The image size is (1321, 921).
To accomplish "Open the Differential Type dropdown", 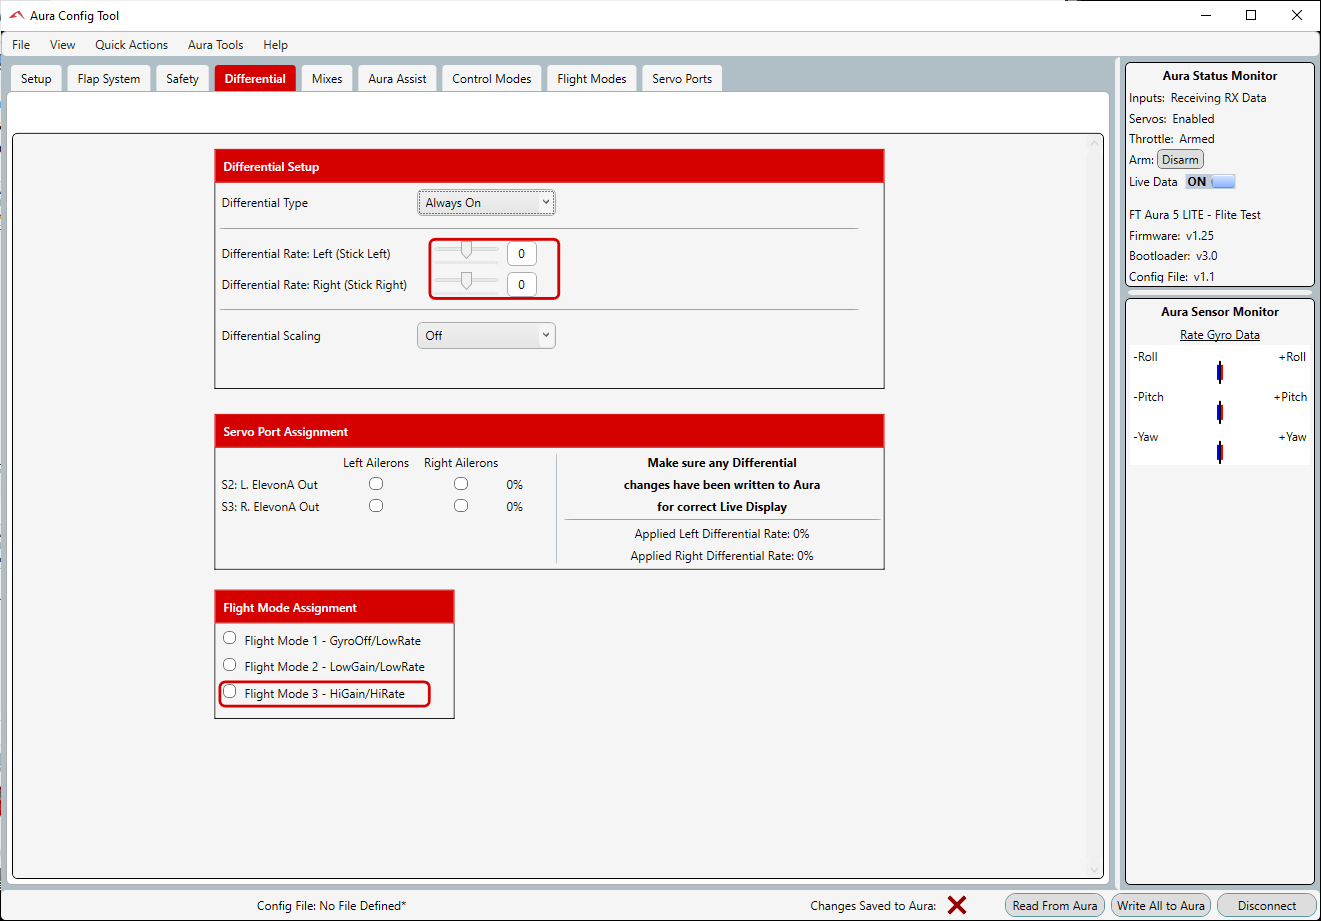I will pos(486,203).
